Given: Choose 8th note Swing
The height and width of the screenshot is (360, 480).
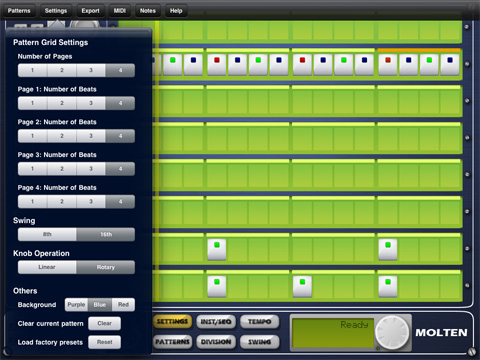Looking at the screenshot, I should [x=47, y=234].
